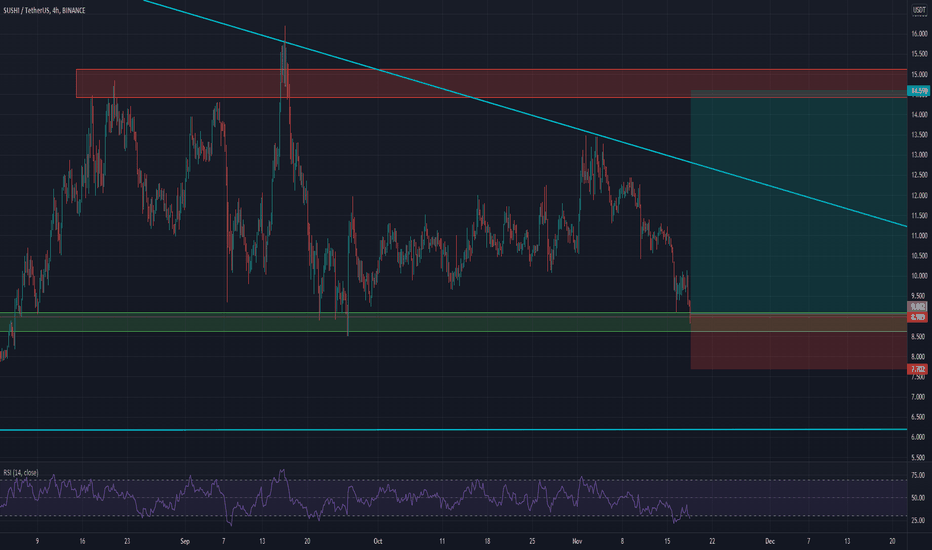Click the 15.500 price axis label

click(x=919, y=54)
